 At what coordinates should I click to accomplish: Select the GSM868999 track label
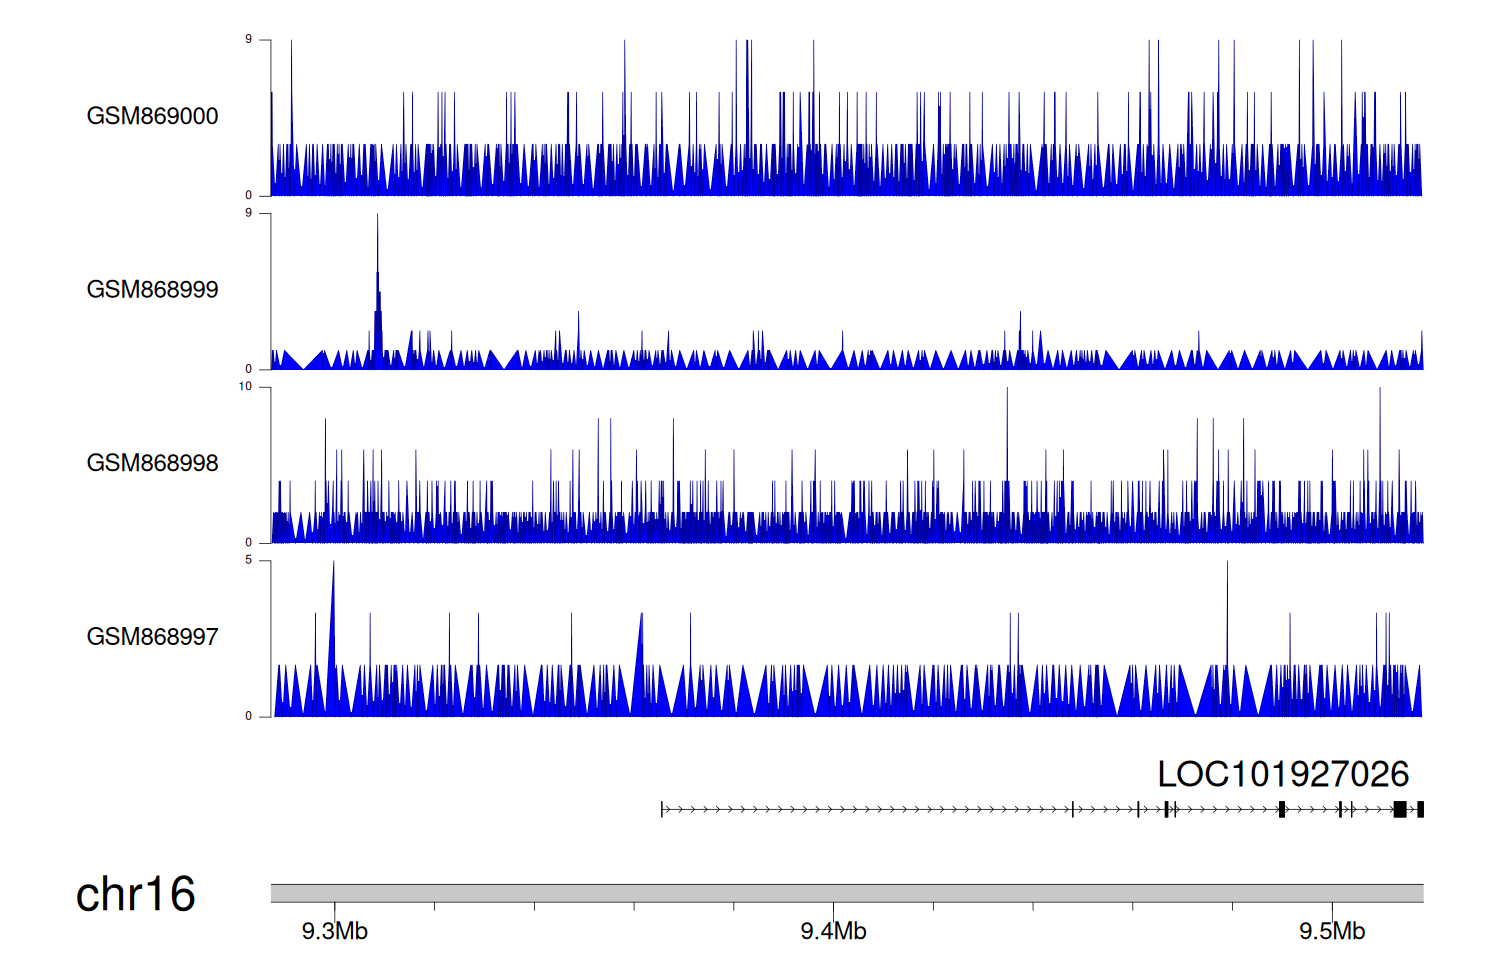[x=152, y=290]
